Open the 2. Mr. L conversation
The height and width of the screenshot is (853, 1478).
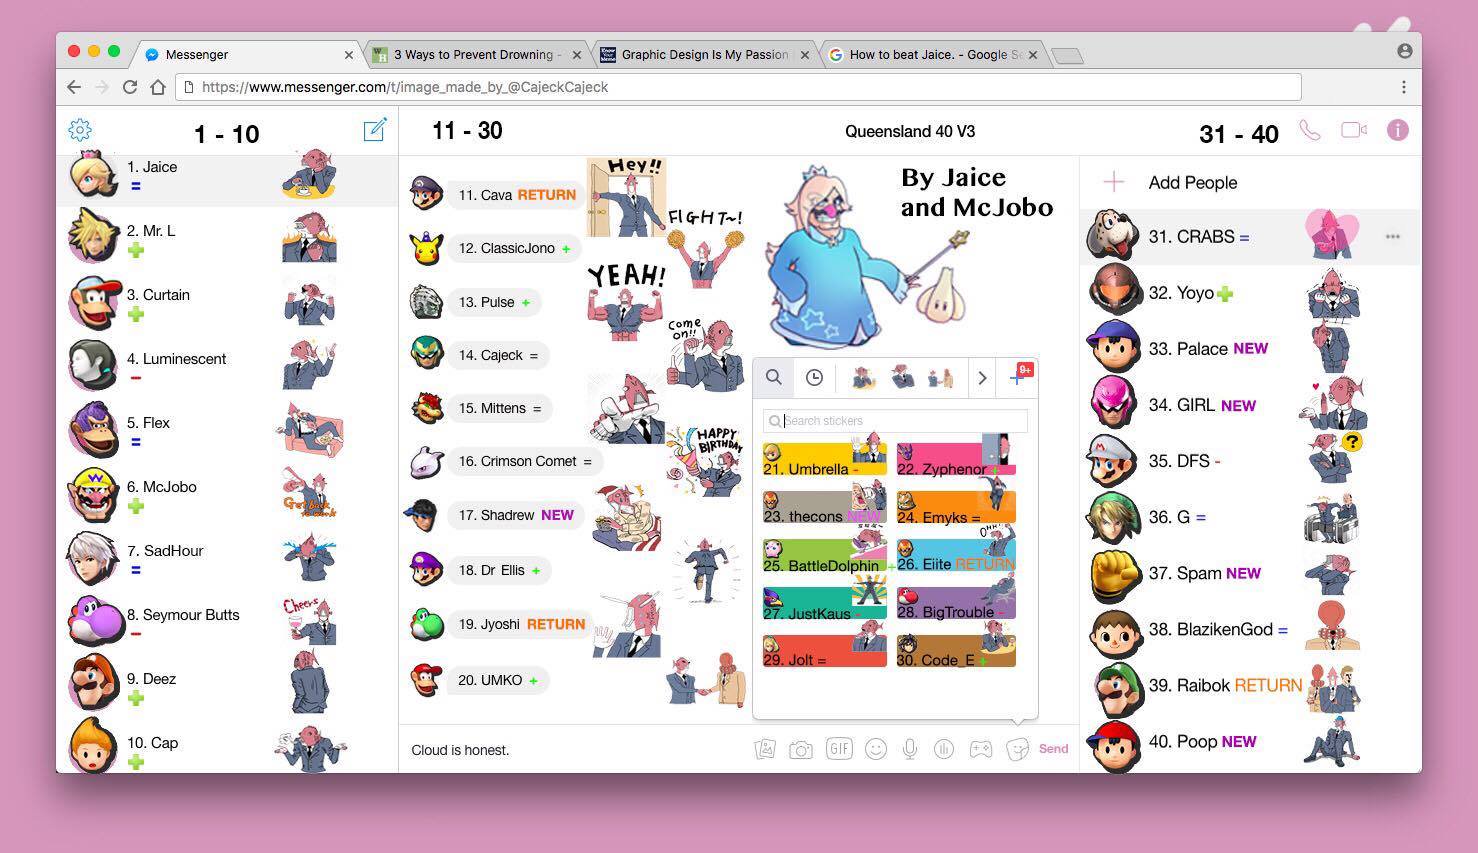click(x=227, y=239)
